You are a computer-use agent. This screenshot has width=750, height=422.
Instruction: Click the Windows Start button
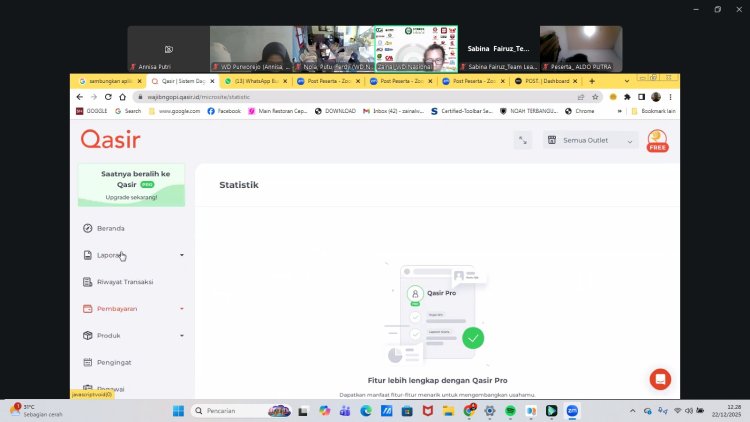179,411
